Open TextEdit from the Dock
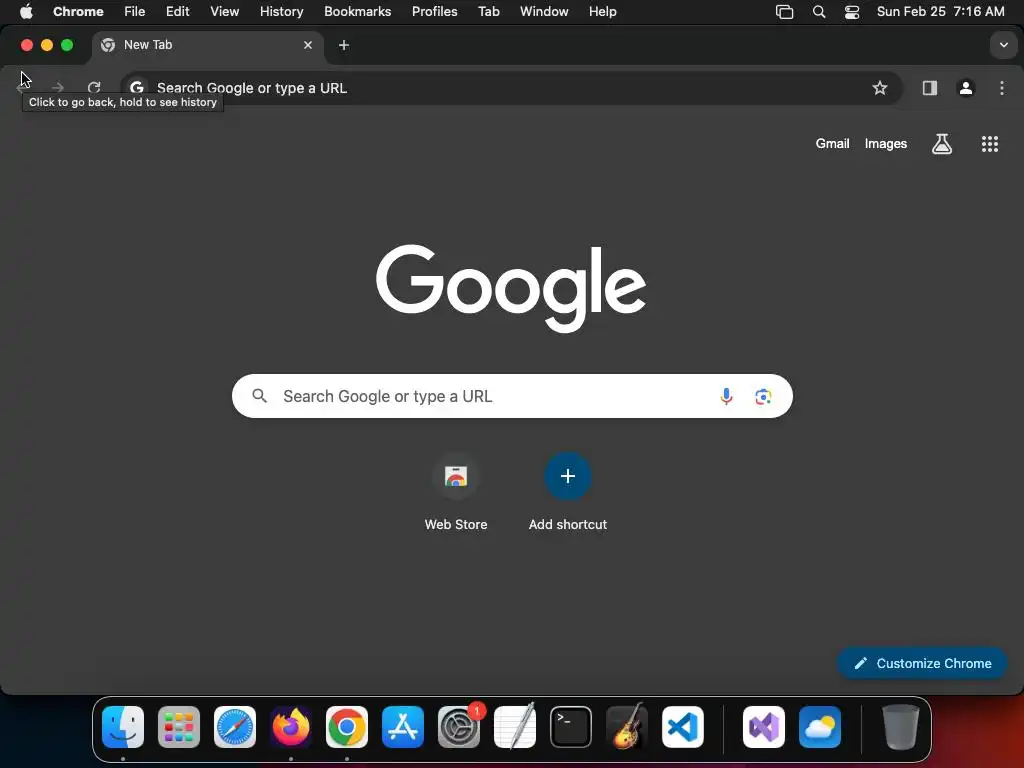Image resolution: width=1024 pixels, height=768 pixels. (x=515, y=727)
